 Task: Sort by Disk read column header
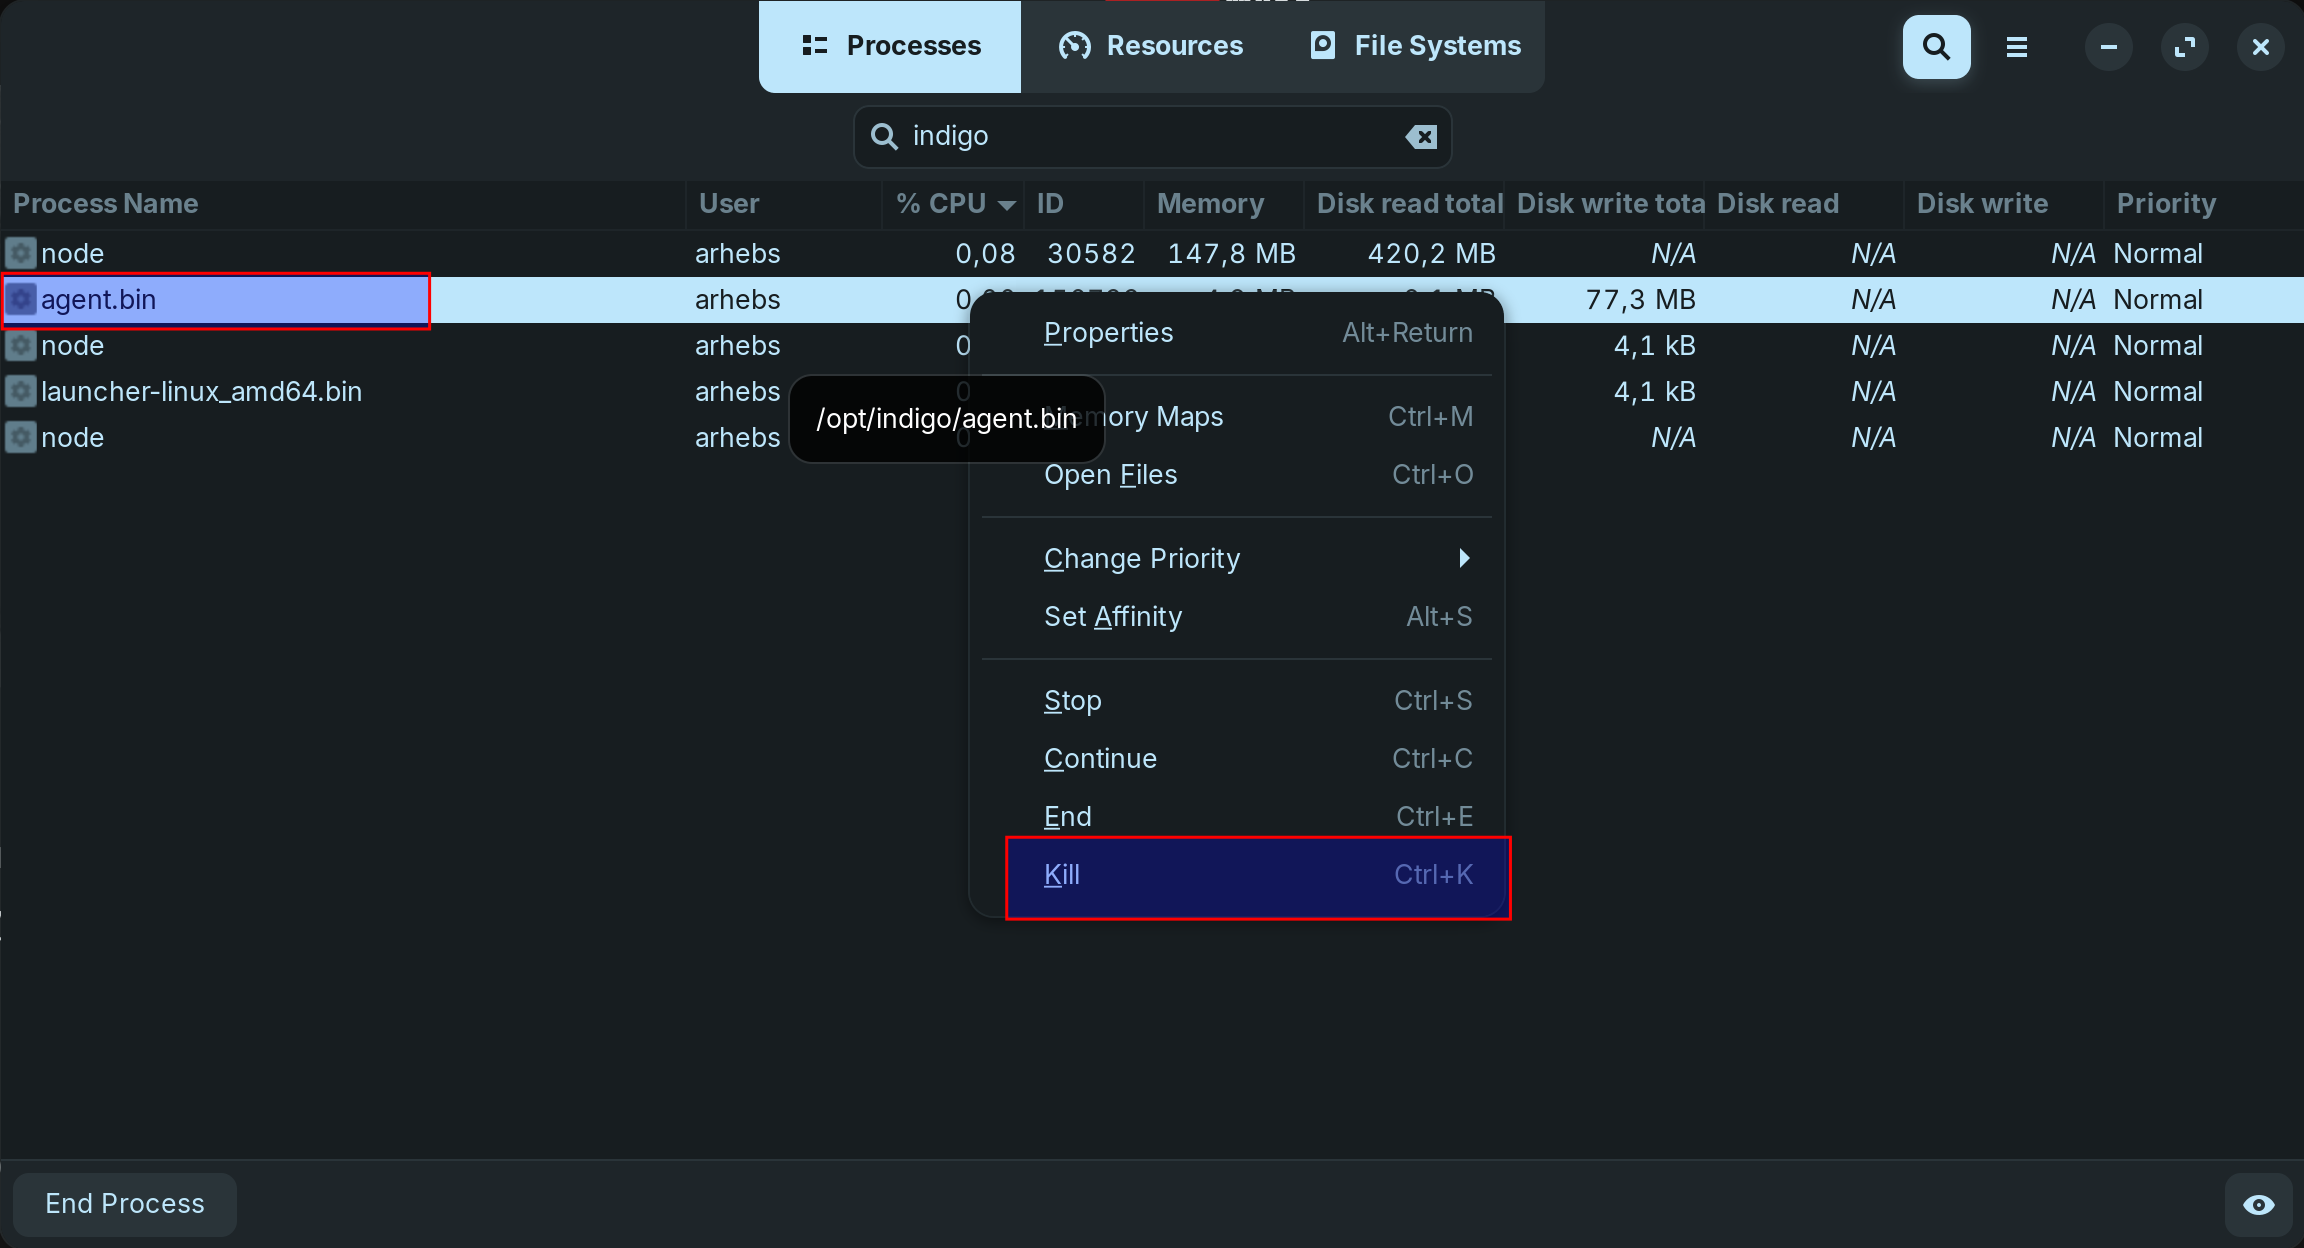(x=1804, y=204)
